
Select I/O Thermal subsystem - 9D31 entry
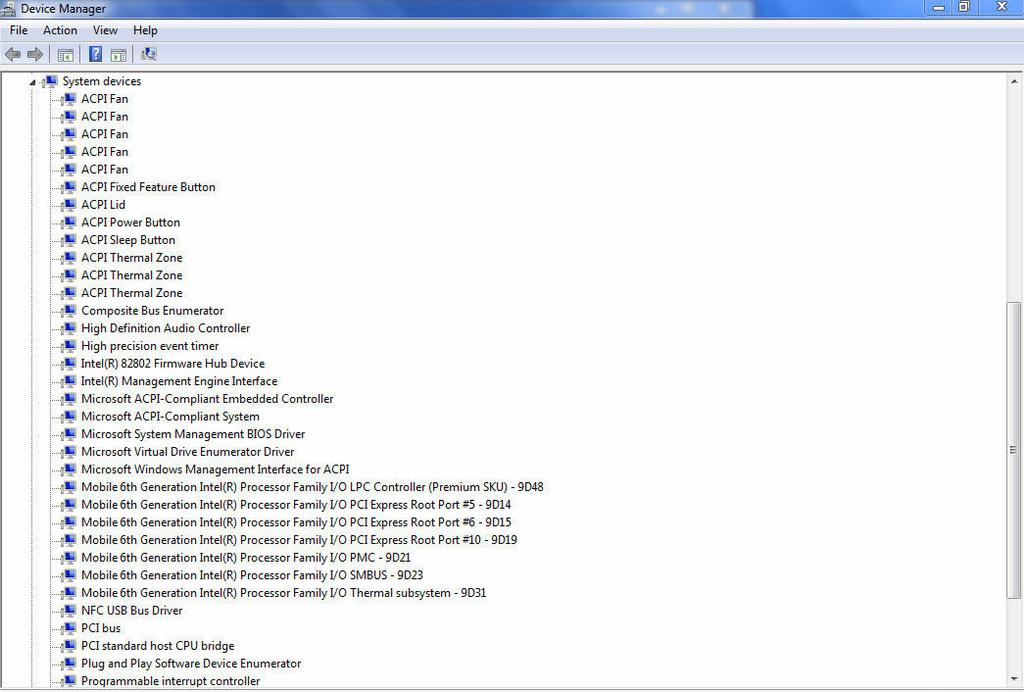pos(283,593)
